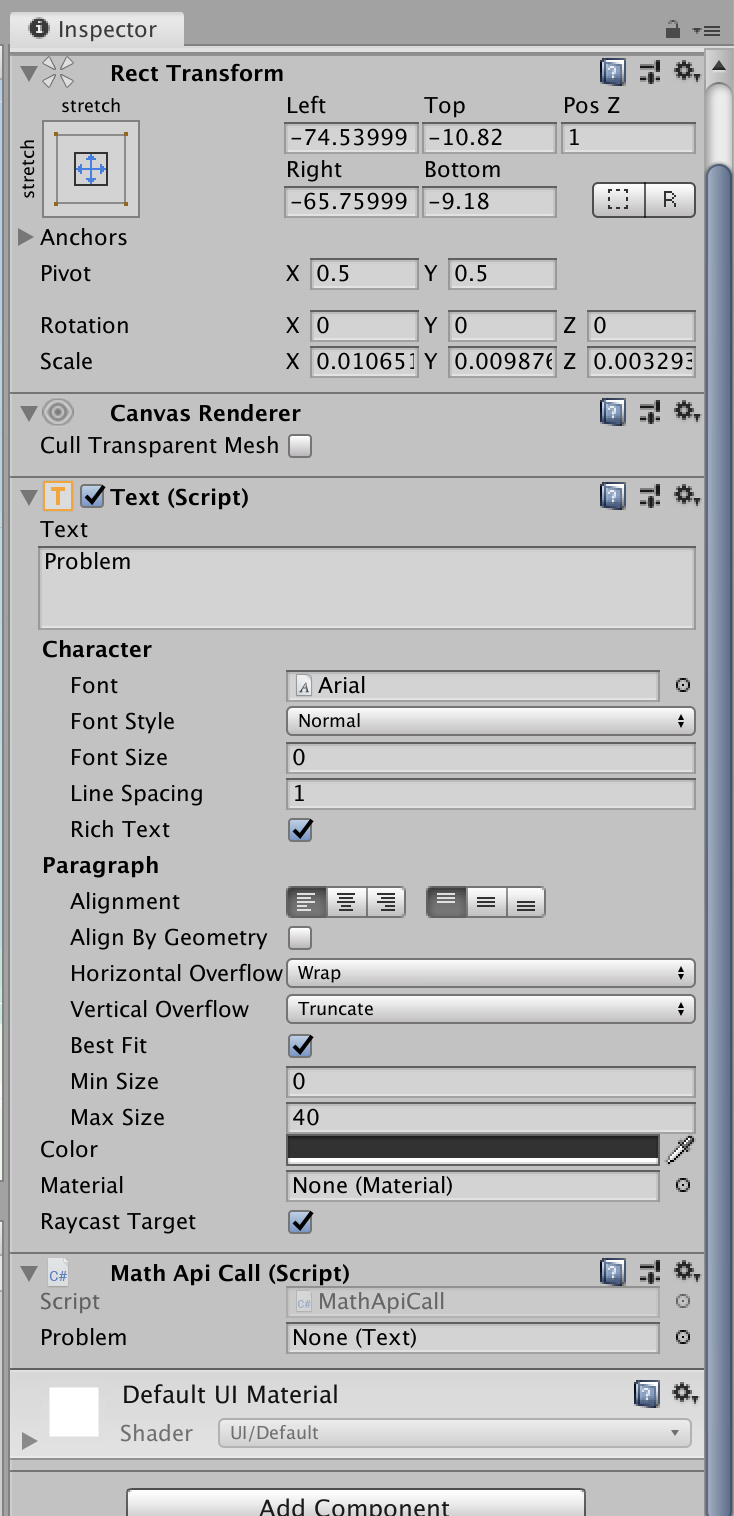Screen dimensions: 734x1516
Task: Expand the Anchors section
Action: (26, 237)
